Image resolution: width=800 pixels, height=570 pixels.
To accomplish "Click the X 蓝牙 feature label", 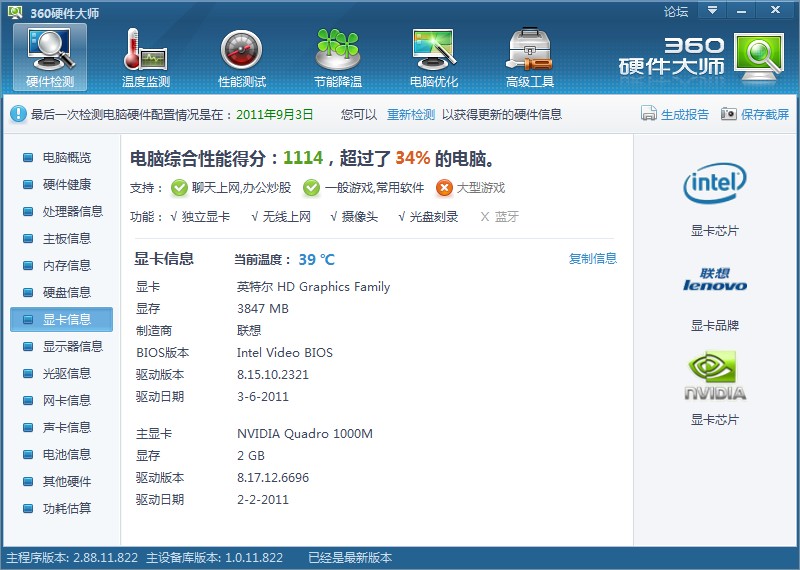I will tap(499, 217).
